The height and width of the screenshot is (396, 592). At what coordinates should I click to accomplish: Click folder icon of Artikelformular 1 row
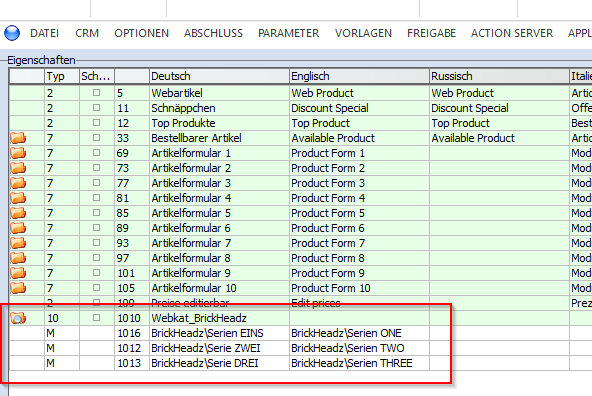18,153
